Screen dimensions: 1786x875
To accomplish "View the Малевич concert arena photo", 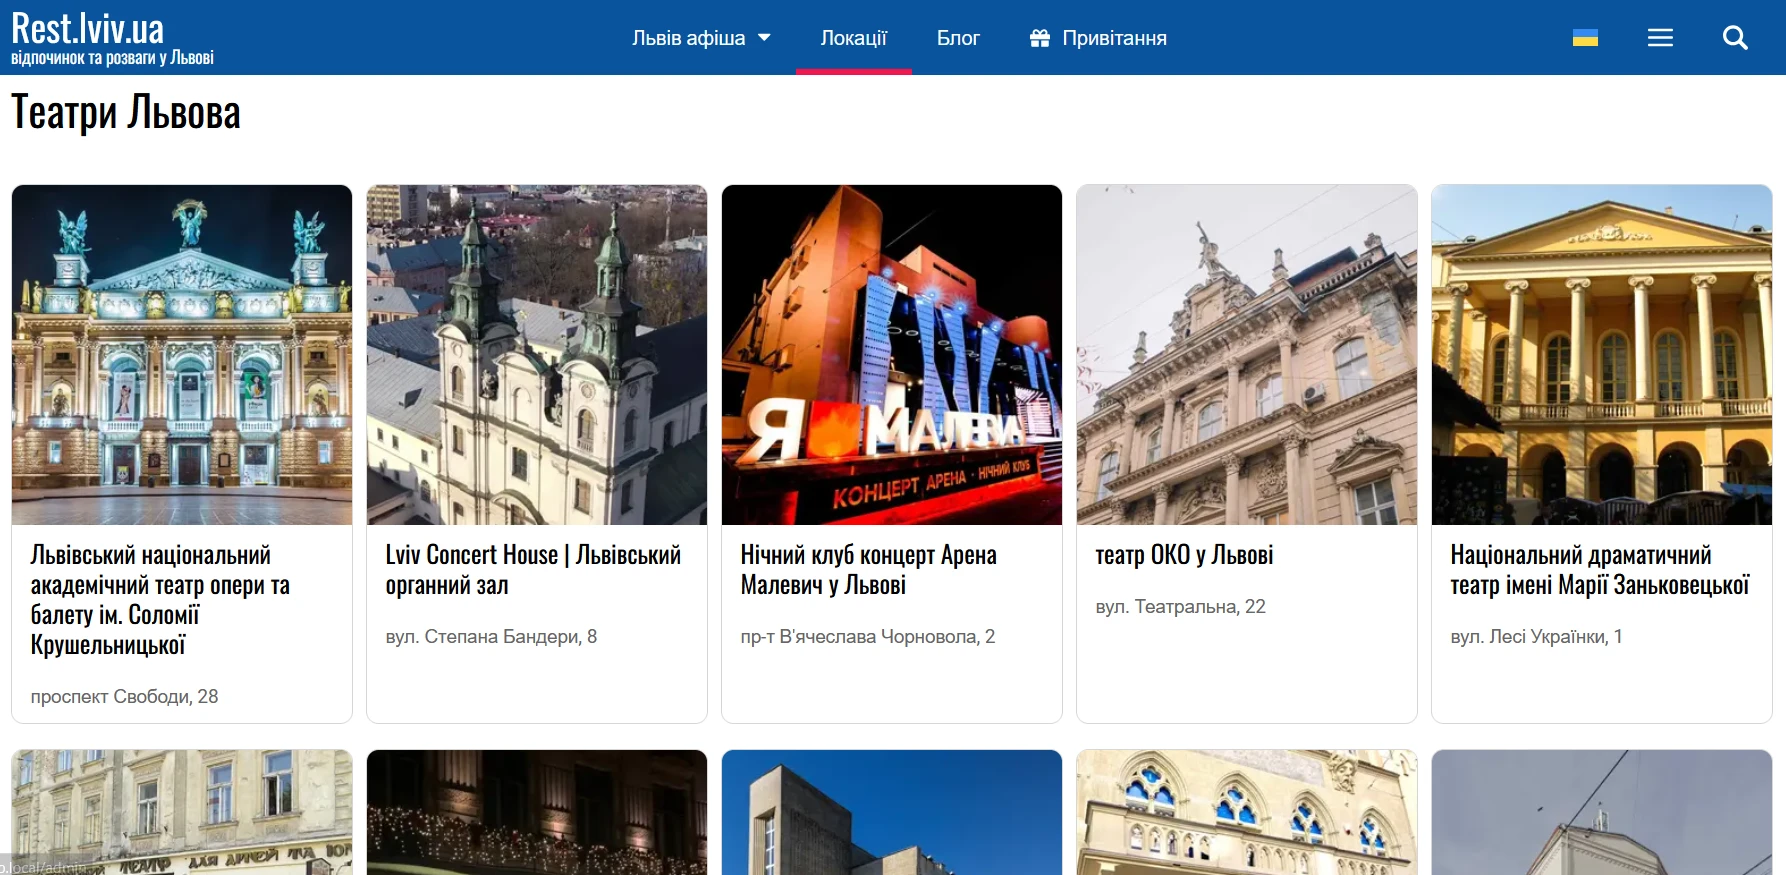I will coord(892,355).
